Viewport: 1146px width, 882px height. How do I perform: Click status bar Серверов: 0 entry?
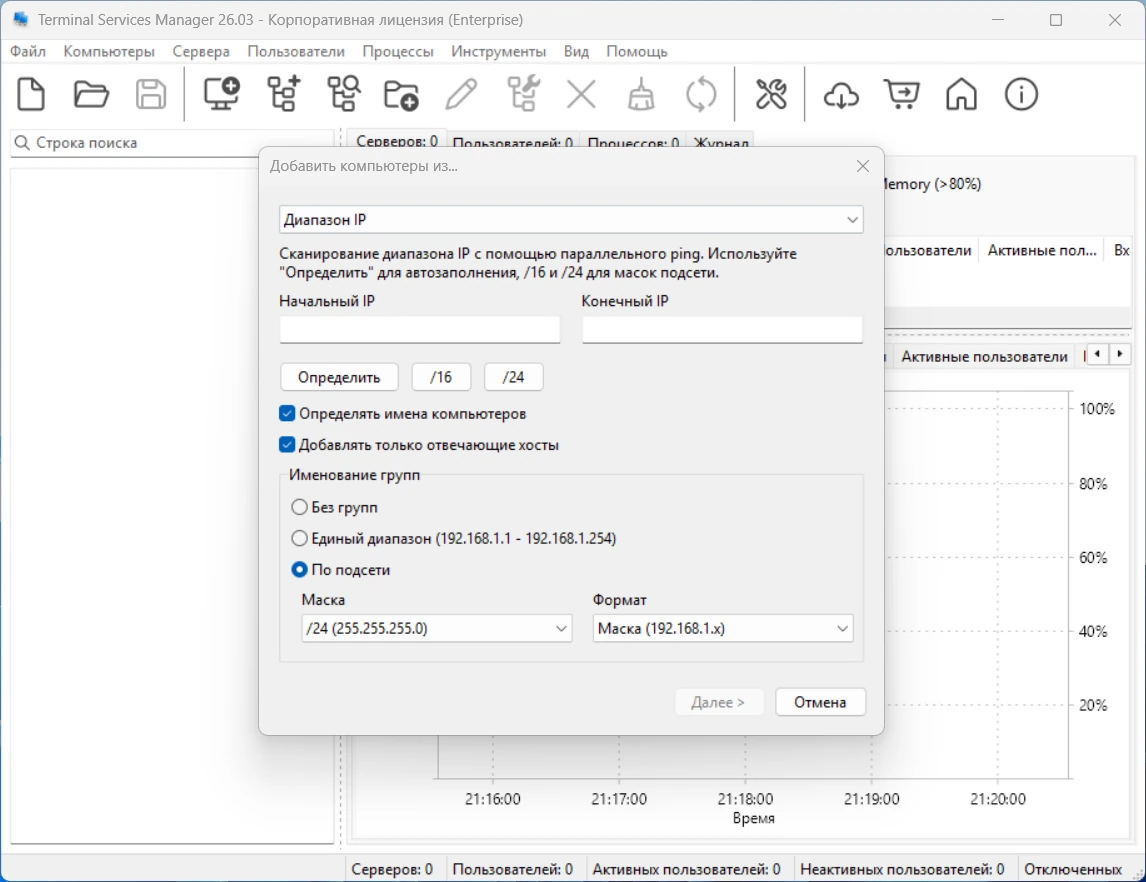click(392, 869)
